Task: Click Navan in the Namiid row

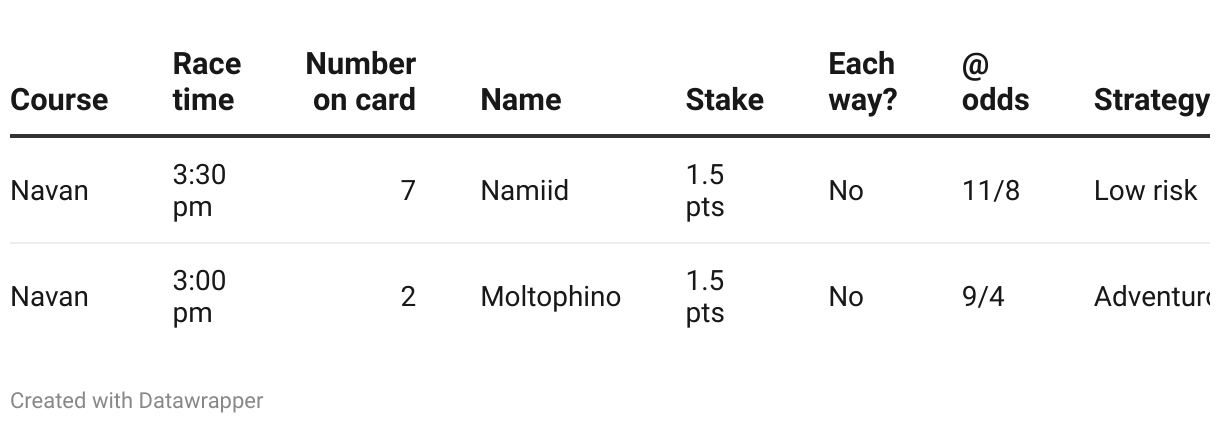Action: 49,191
